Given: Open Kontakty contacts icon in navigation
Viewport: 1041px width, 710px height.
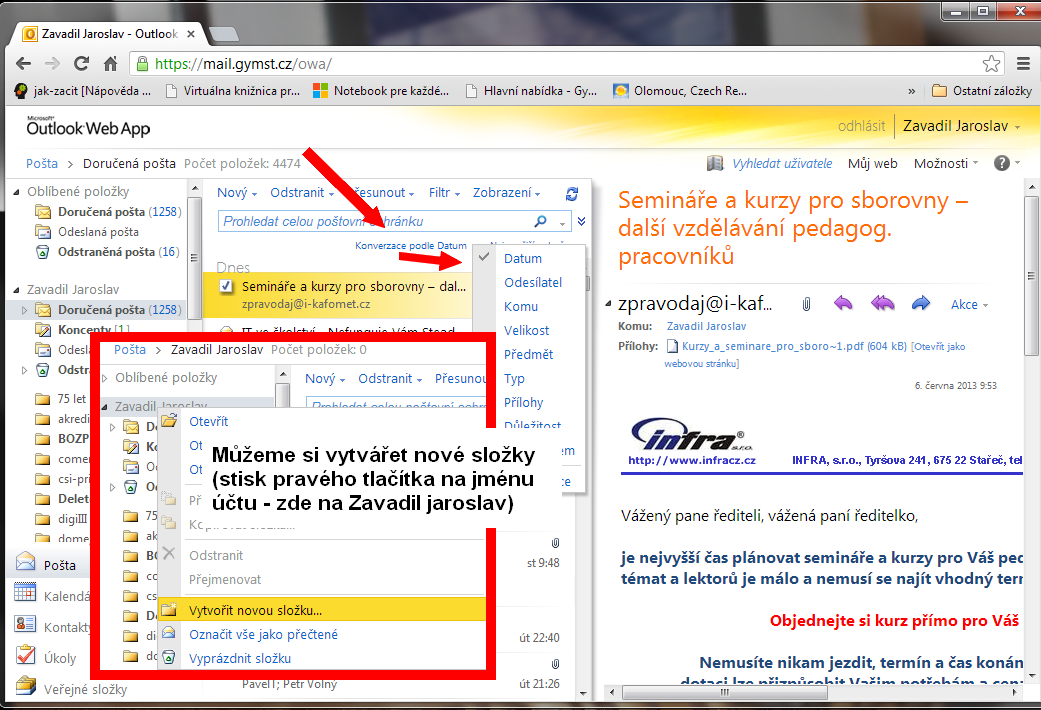Looking at the screenshot, I should coord(25,624).
